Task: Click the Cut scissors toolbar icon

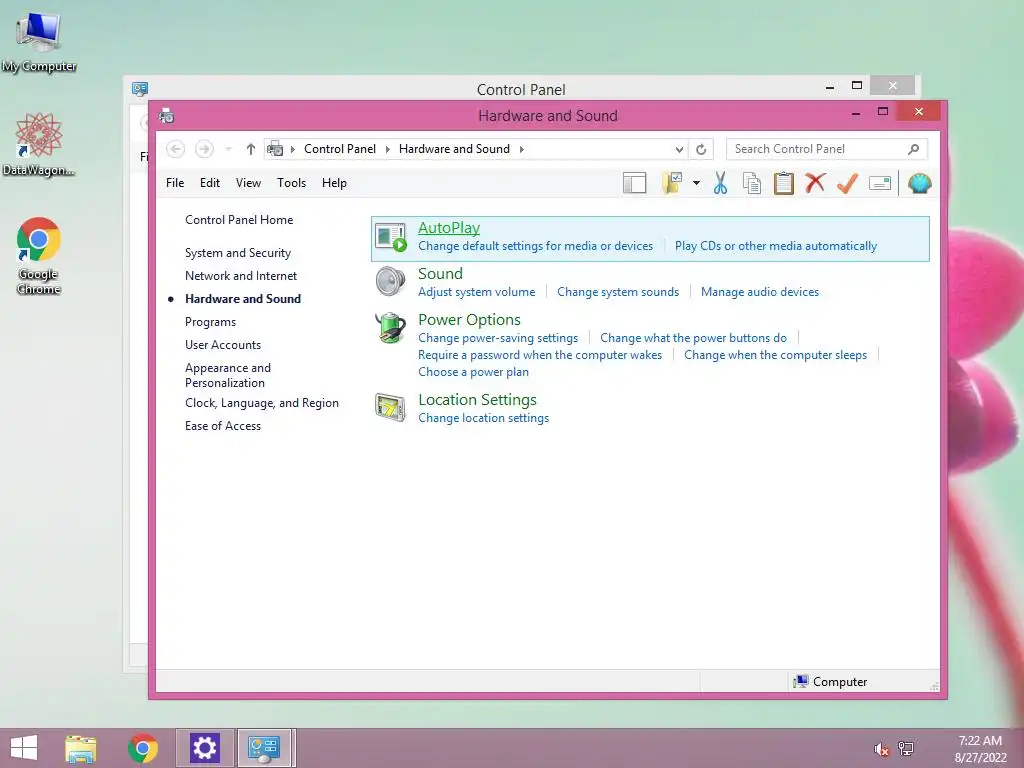Action: click(720, 184)
